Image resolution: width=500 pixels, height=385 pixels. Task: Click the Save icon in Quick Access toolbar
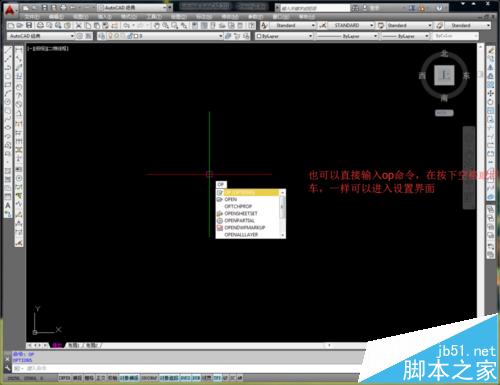(45, 7)
